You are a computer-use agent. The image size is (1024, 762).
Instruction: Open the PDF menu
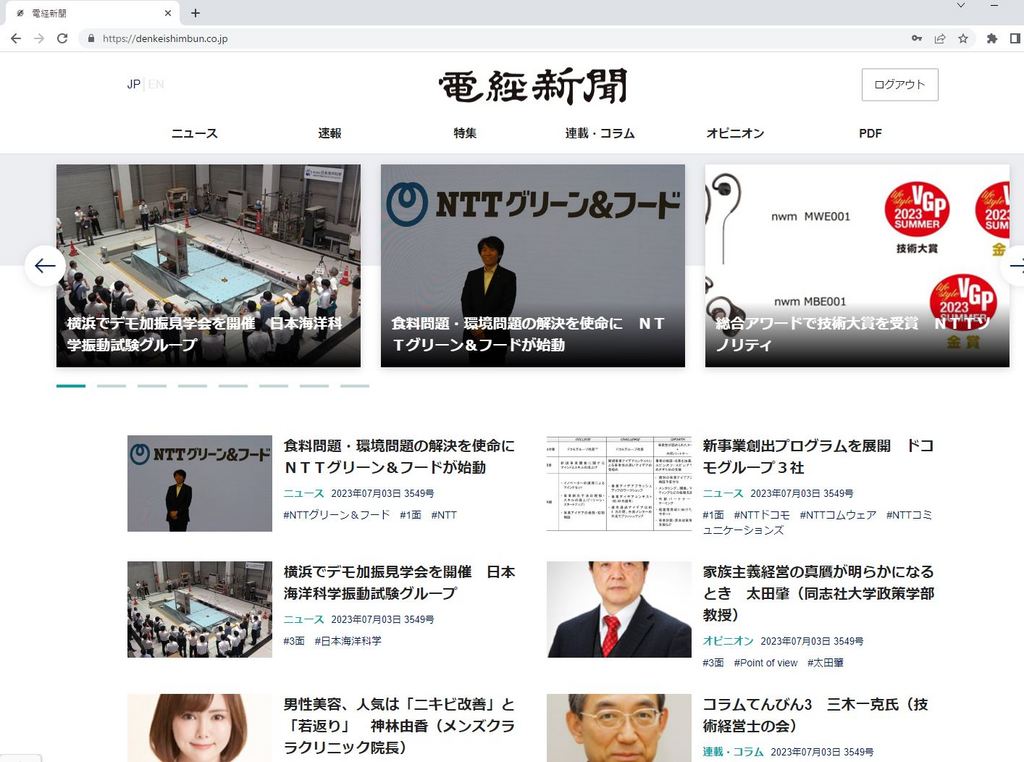pyautogui.click(x=870, y=133)
